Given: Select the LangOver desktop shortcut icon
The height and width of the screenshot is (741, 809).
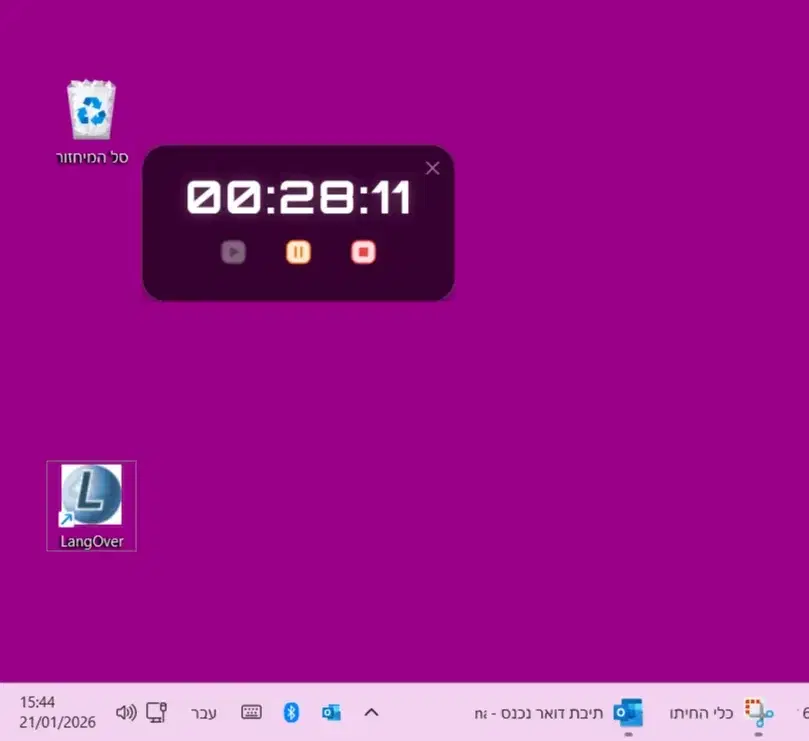Looking at the screenshot, I should 91,495.
